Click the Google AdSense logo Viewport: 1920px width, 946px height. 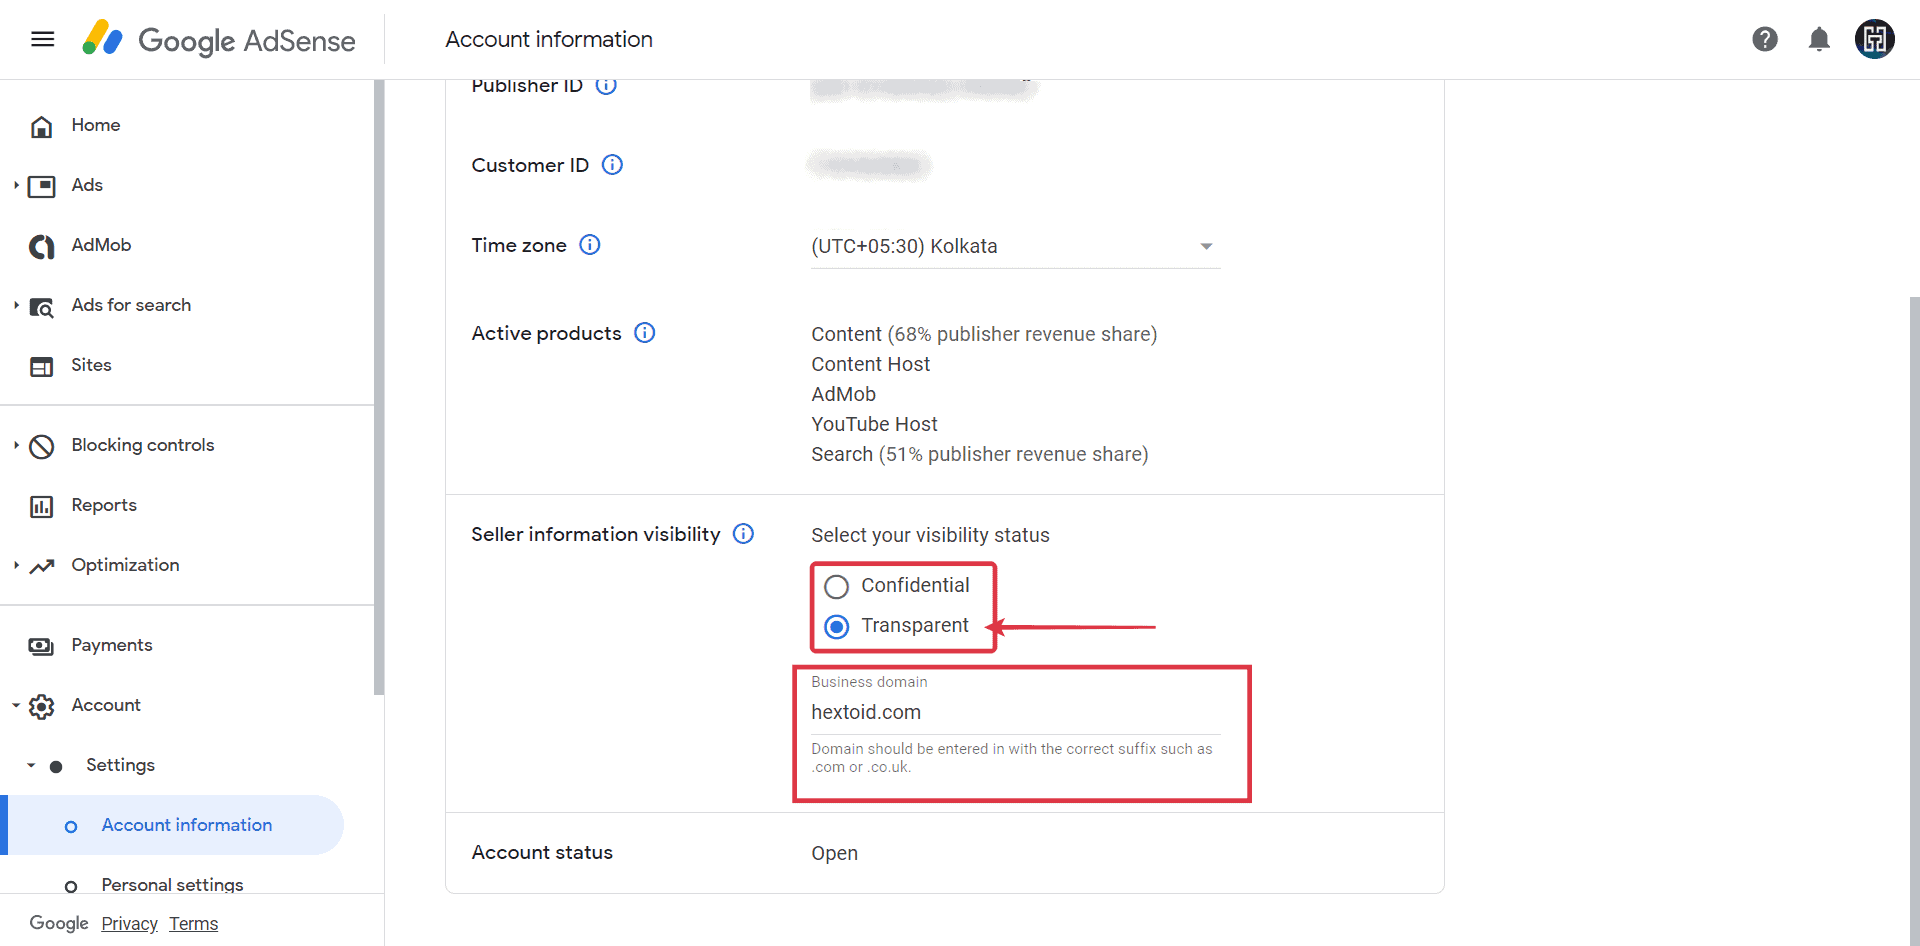(219, 39)
